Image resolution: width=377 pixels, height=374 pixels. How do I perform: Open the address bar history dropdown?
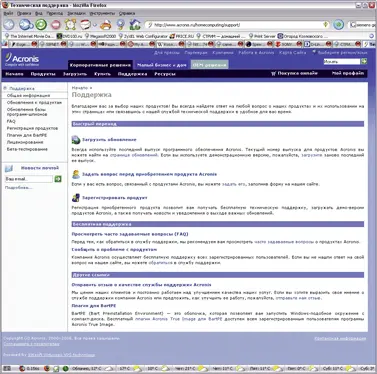click(326, 25)
